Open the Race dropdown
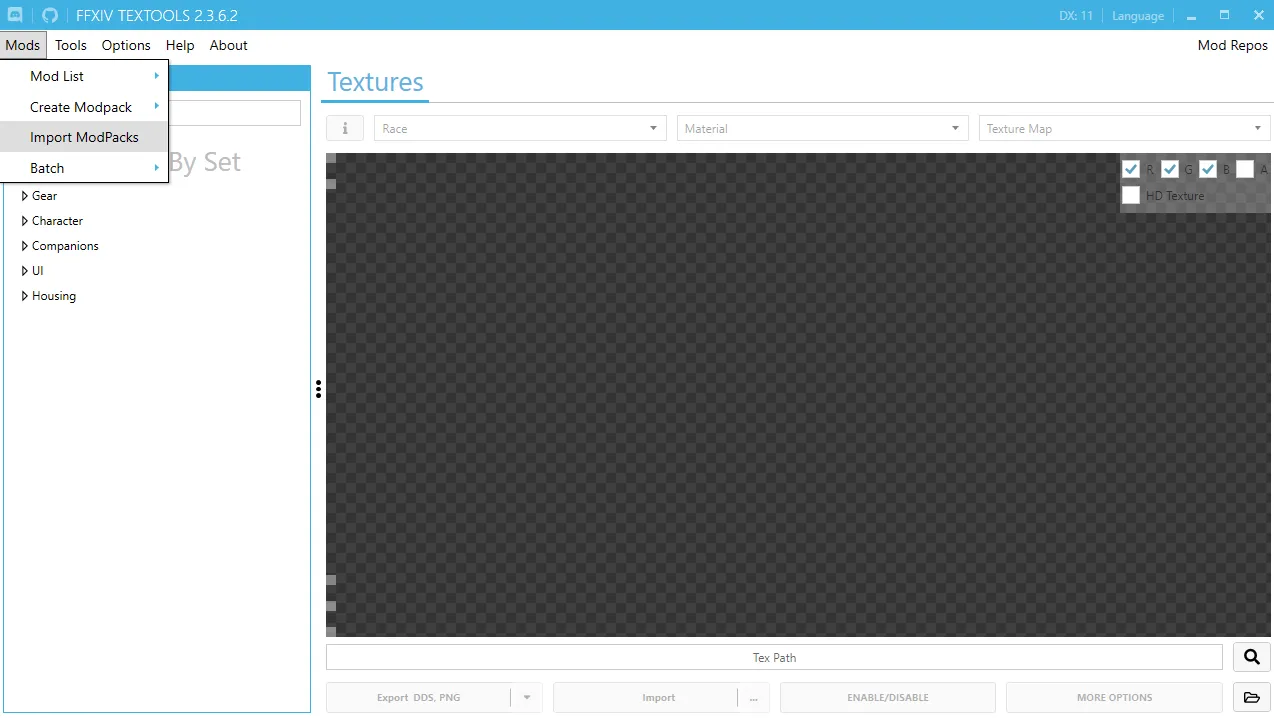This screenshot has height=718, width=1274. click(520, 128)
